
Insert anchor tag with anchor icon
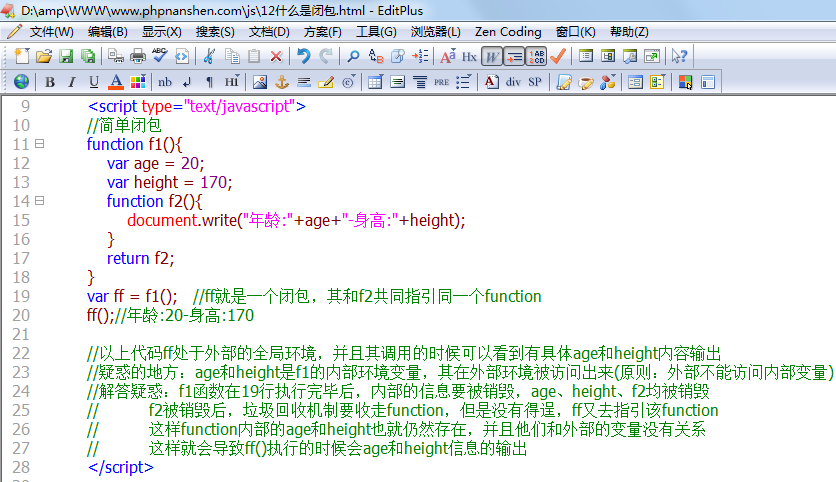[x=282, y=82]
